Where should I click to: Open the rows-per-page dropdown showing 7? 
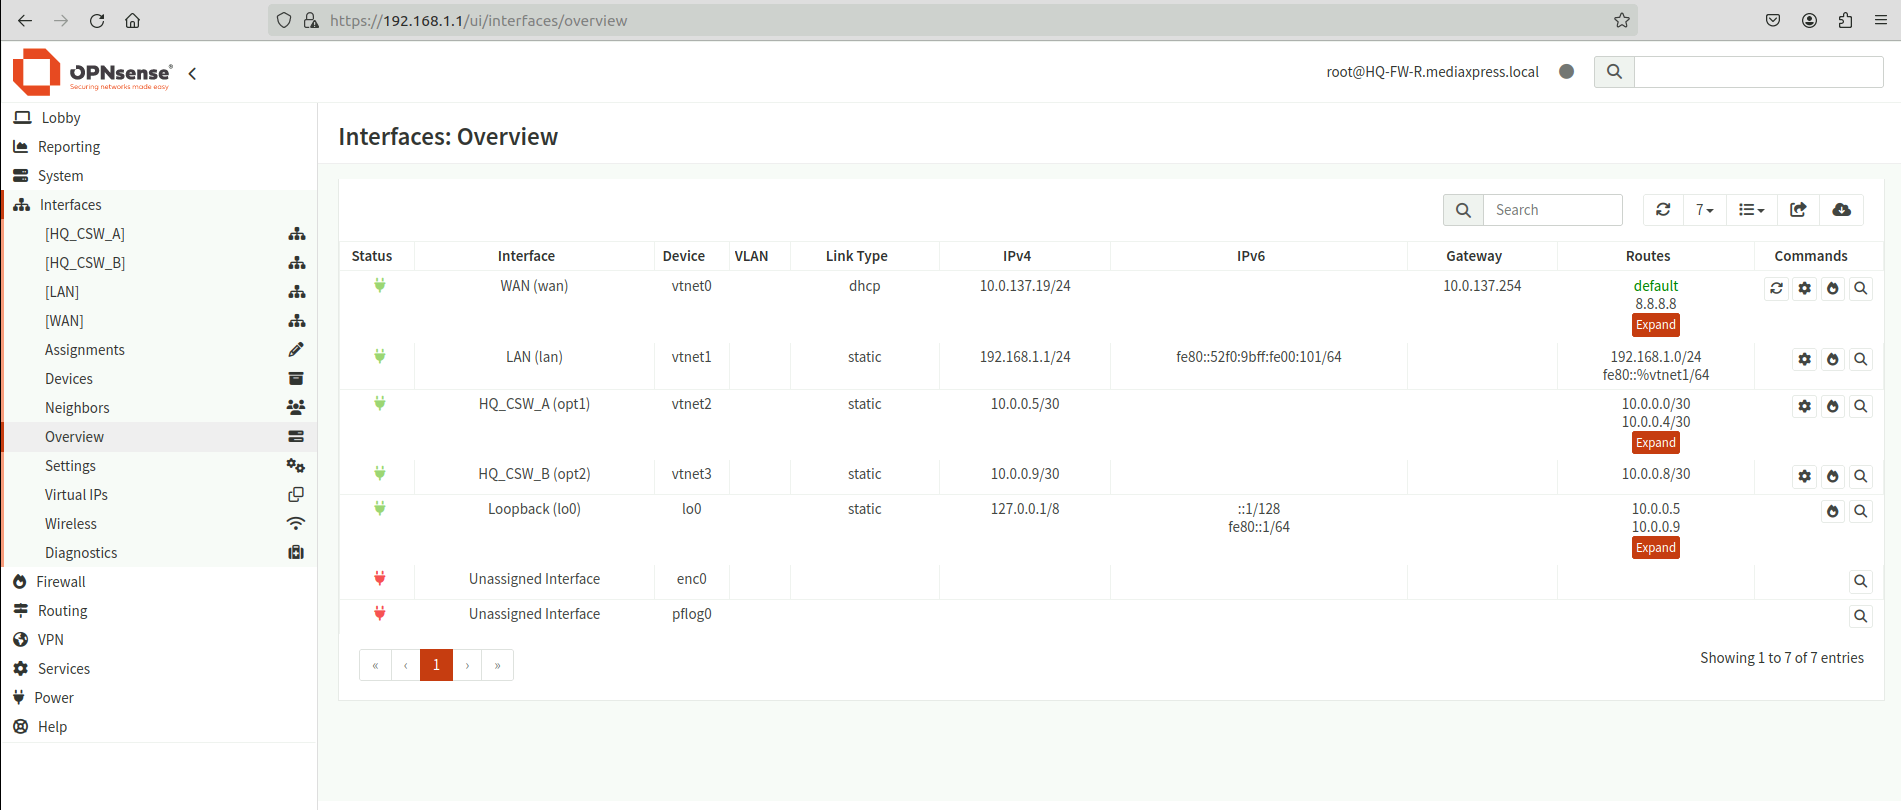click(x=1704, y=210)
